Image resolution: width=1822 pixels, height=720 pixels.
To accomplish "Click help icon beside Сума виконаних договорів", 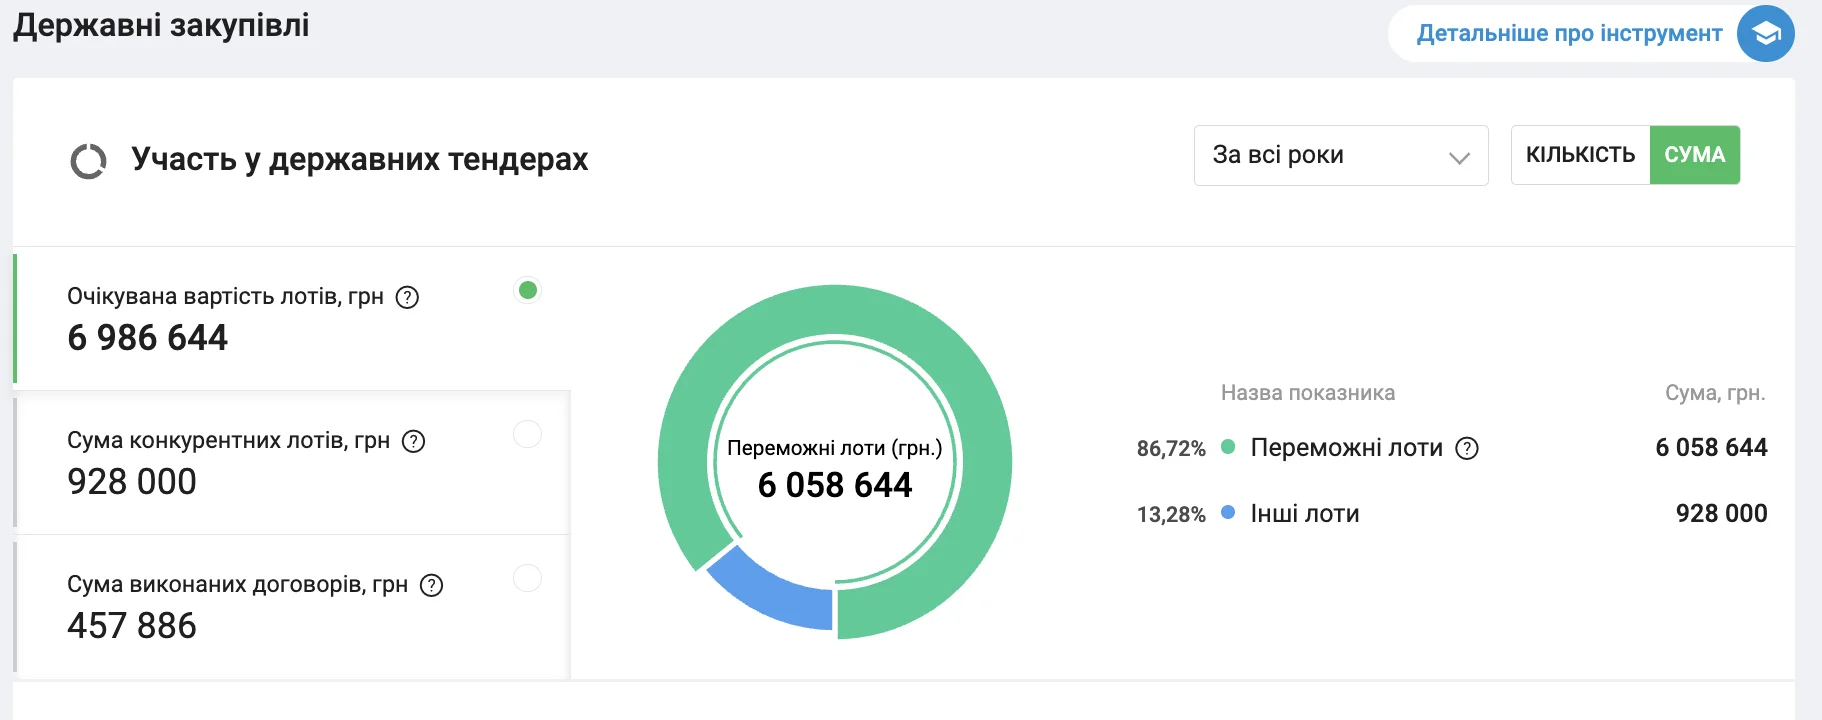I will 431,585.
